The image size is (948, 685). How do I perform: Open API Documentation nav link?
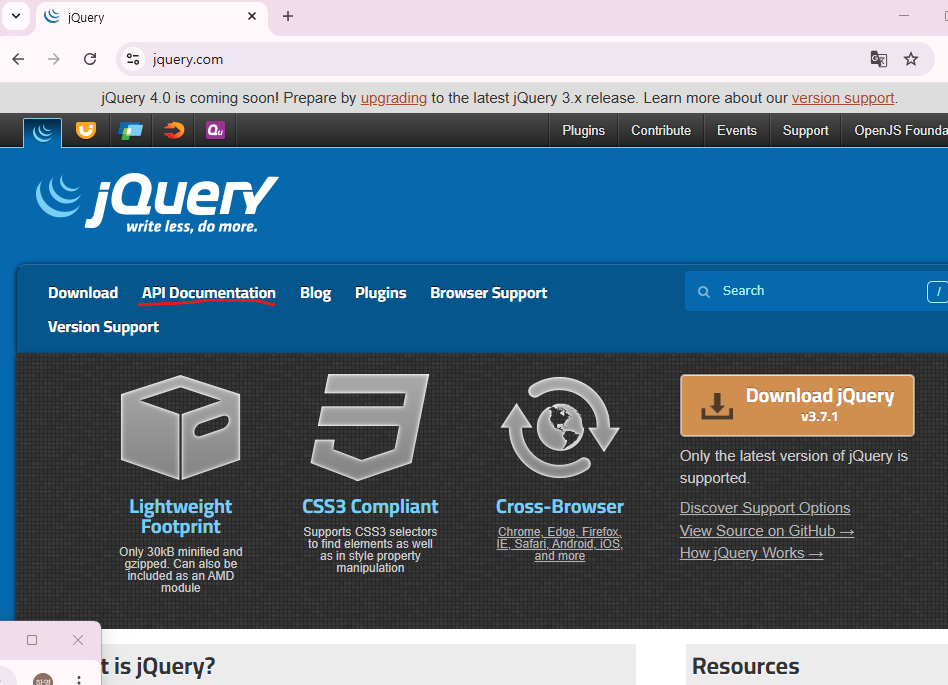click(x=209, y=293)
